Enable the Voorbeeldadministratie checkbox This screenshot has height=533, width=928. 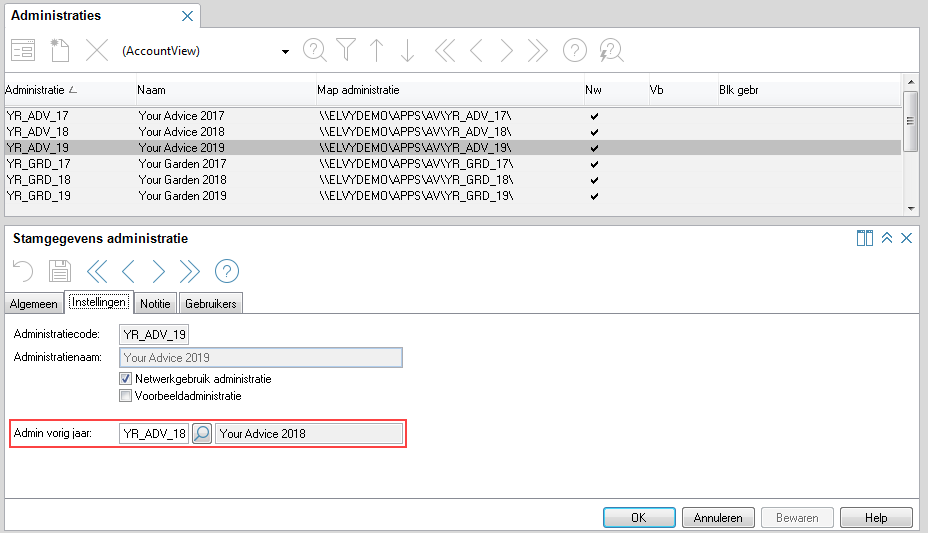[x=126, y=396]
